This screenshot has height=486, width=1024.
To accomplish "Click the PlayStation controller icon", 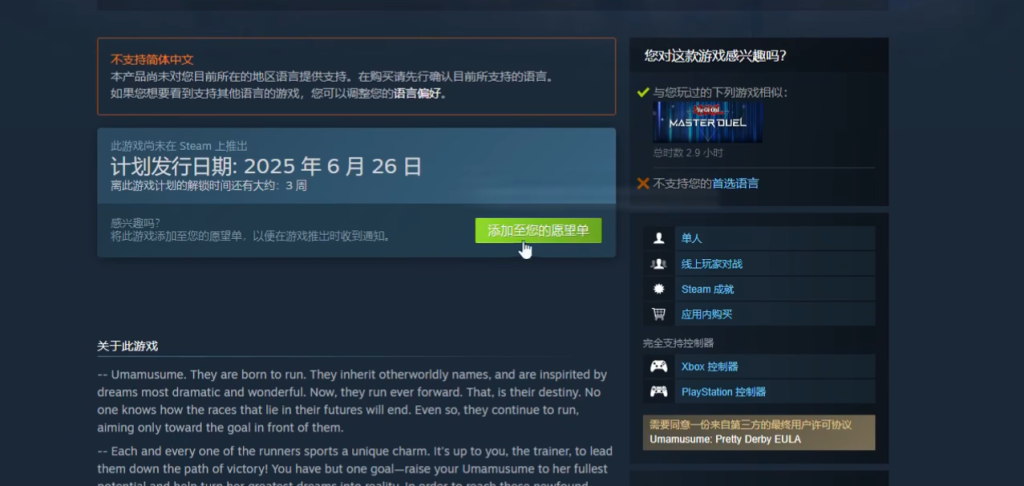I will click(x=658, y=392).
